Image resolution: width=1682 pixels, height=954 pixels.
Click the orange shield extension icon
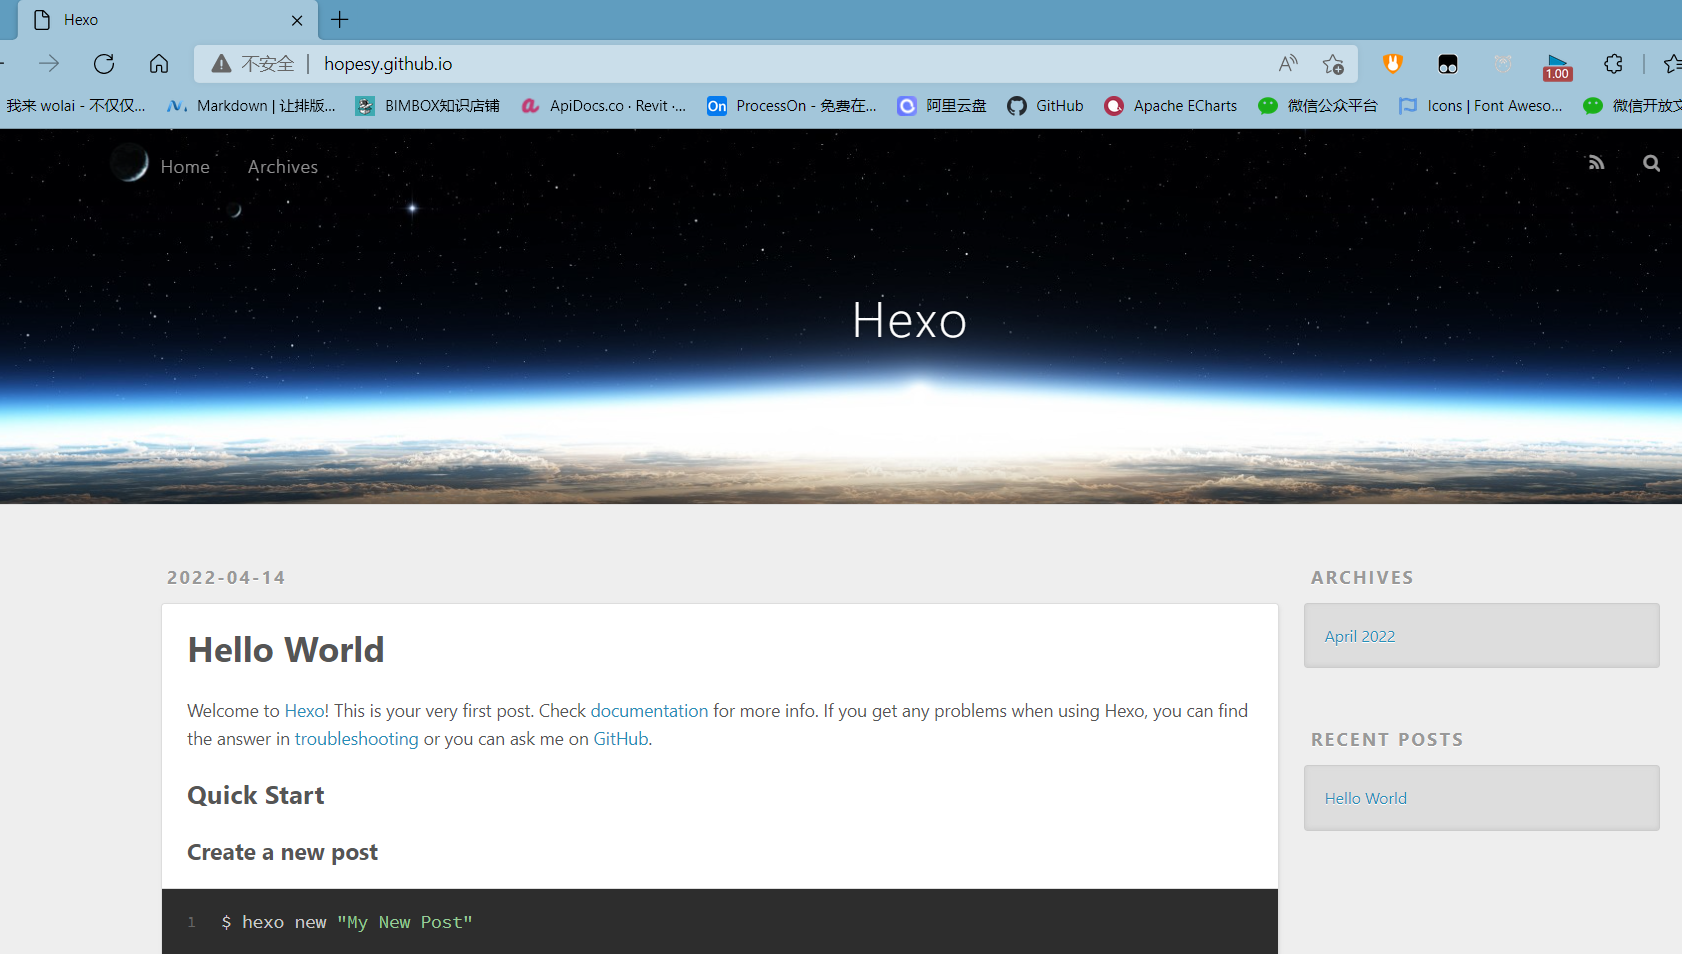pyautogui.click(x=1392, y=64)
